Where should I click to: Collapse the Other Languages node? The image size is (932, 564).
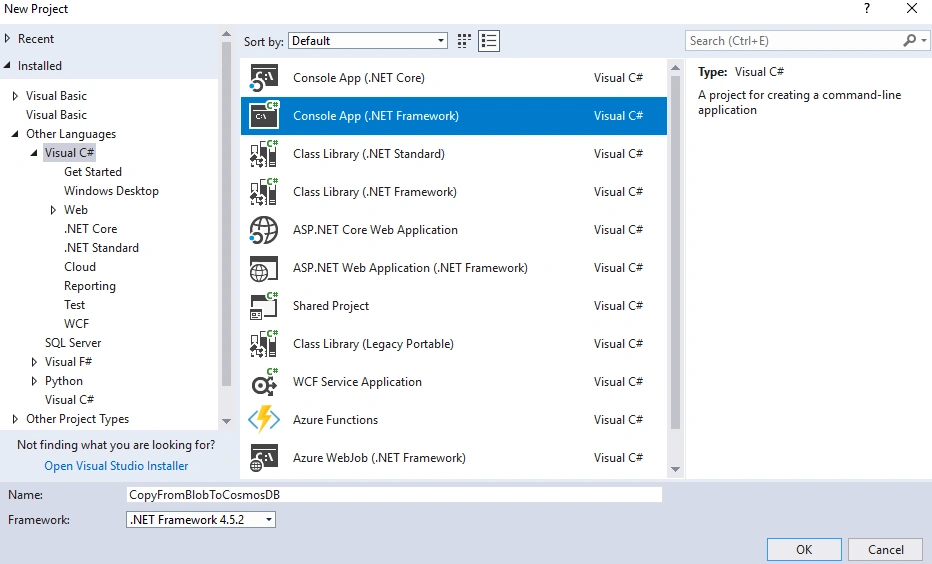pyautogui.click(x=15, y=134)
